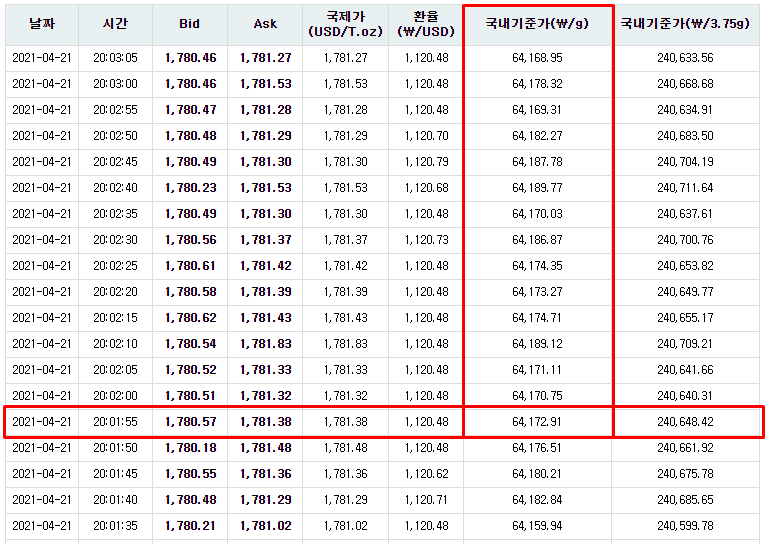
Task: Click price 240,709.21
Action: pyautogui.click(x=685, y=344)
